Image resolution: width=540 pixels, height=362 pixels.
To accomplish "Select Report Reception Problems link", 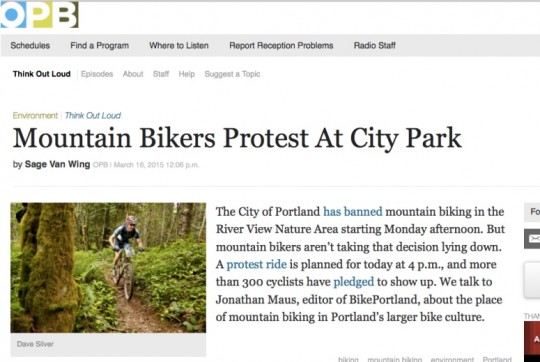I will tap(281, 45).
